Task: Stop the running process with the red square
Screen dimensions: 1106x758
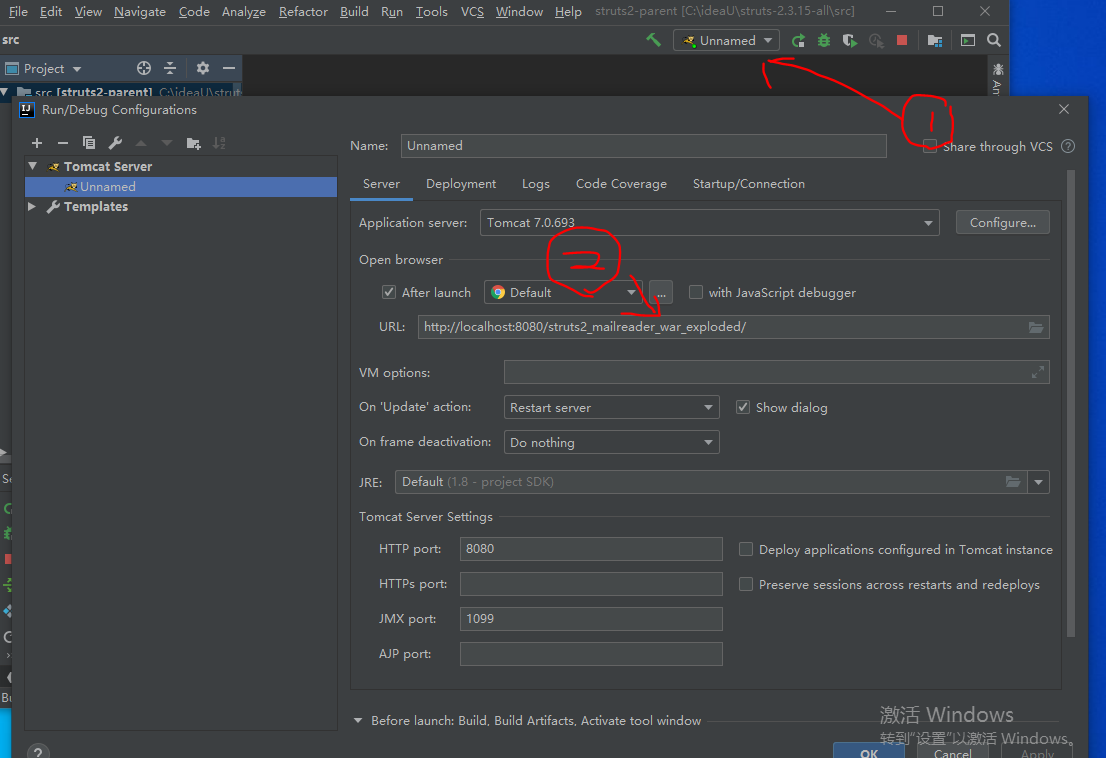Action: (901, 40)
